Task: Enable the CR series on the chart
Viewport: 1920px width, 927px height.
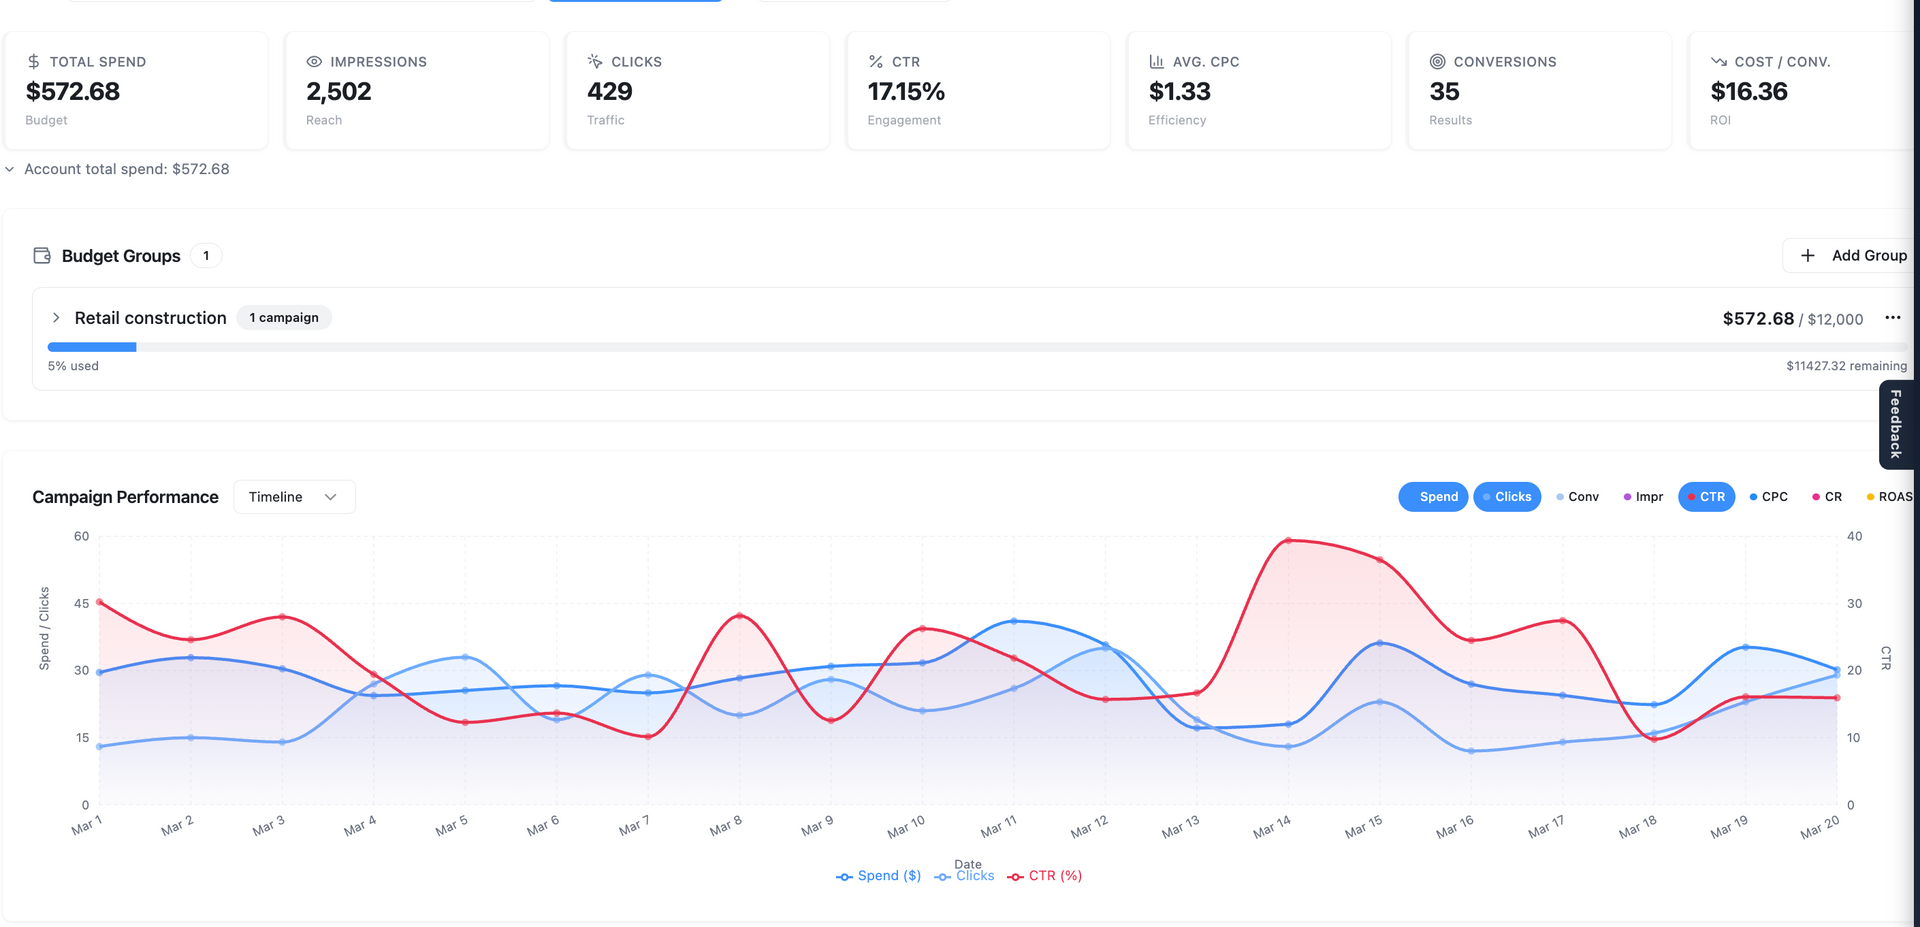Action: (1827, 497)
